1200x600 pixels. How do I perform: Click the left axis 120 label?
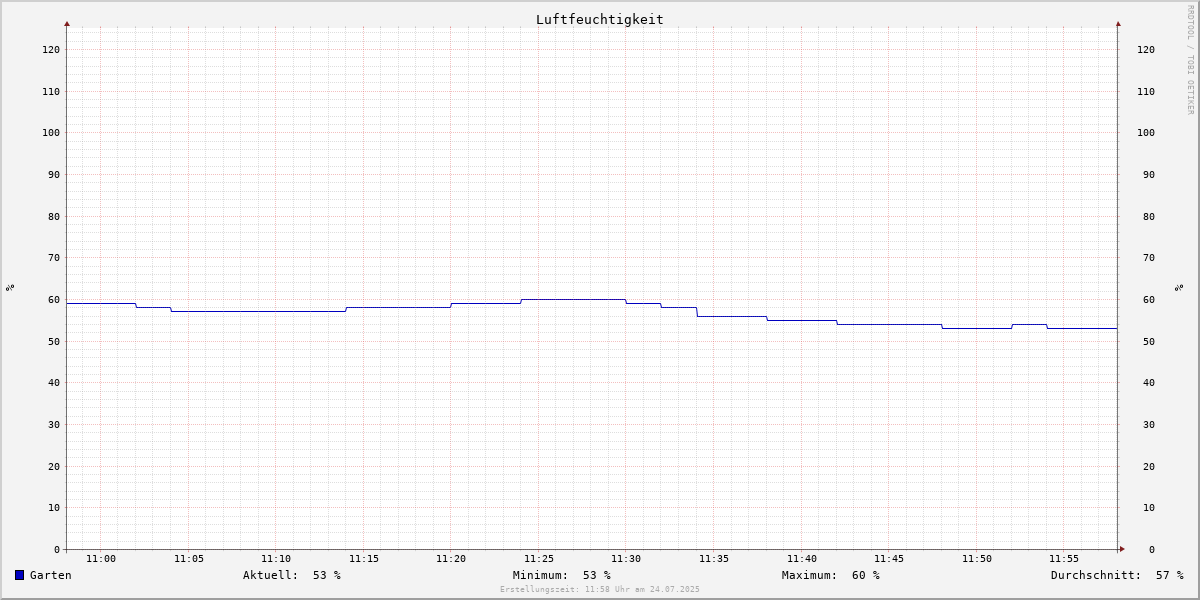tap(51, 49)
